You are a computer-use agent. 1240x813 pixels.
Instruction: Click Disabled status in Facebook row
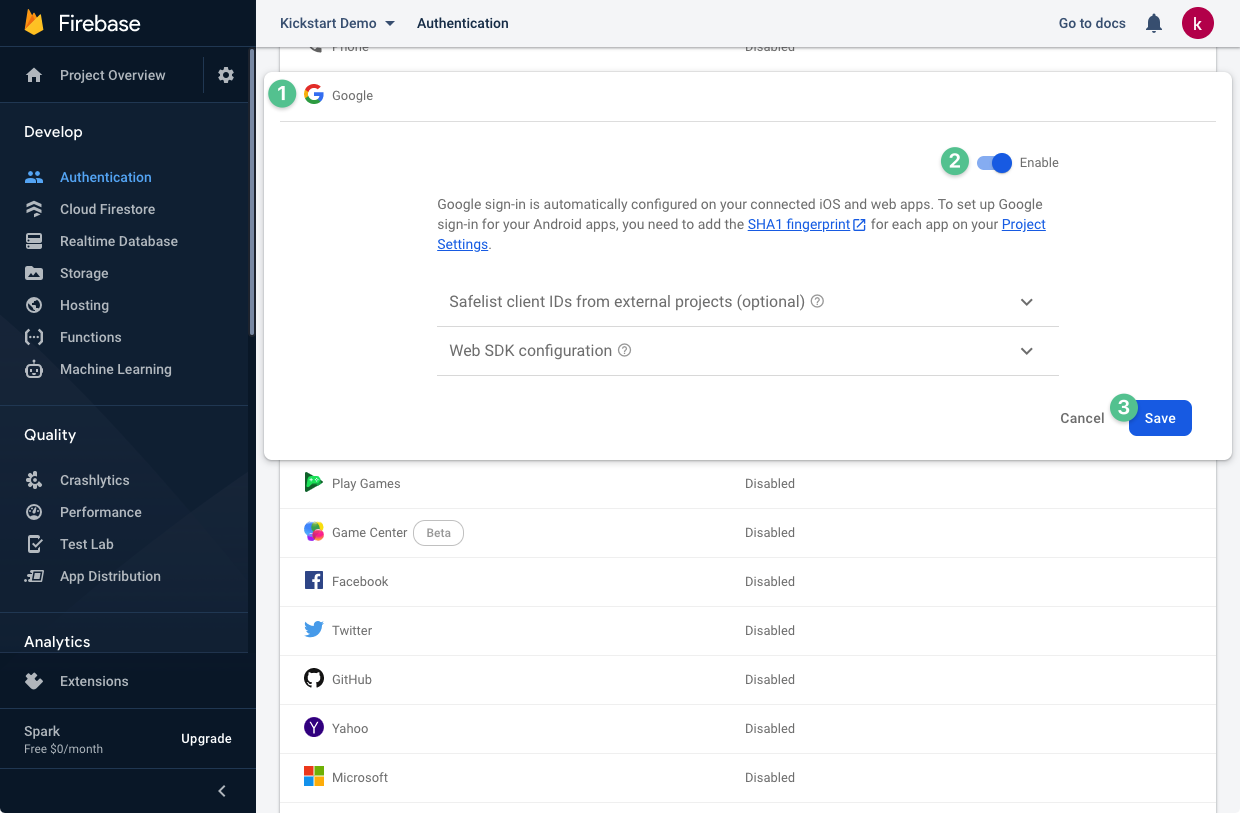coord(770,581)
